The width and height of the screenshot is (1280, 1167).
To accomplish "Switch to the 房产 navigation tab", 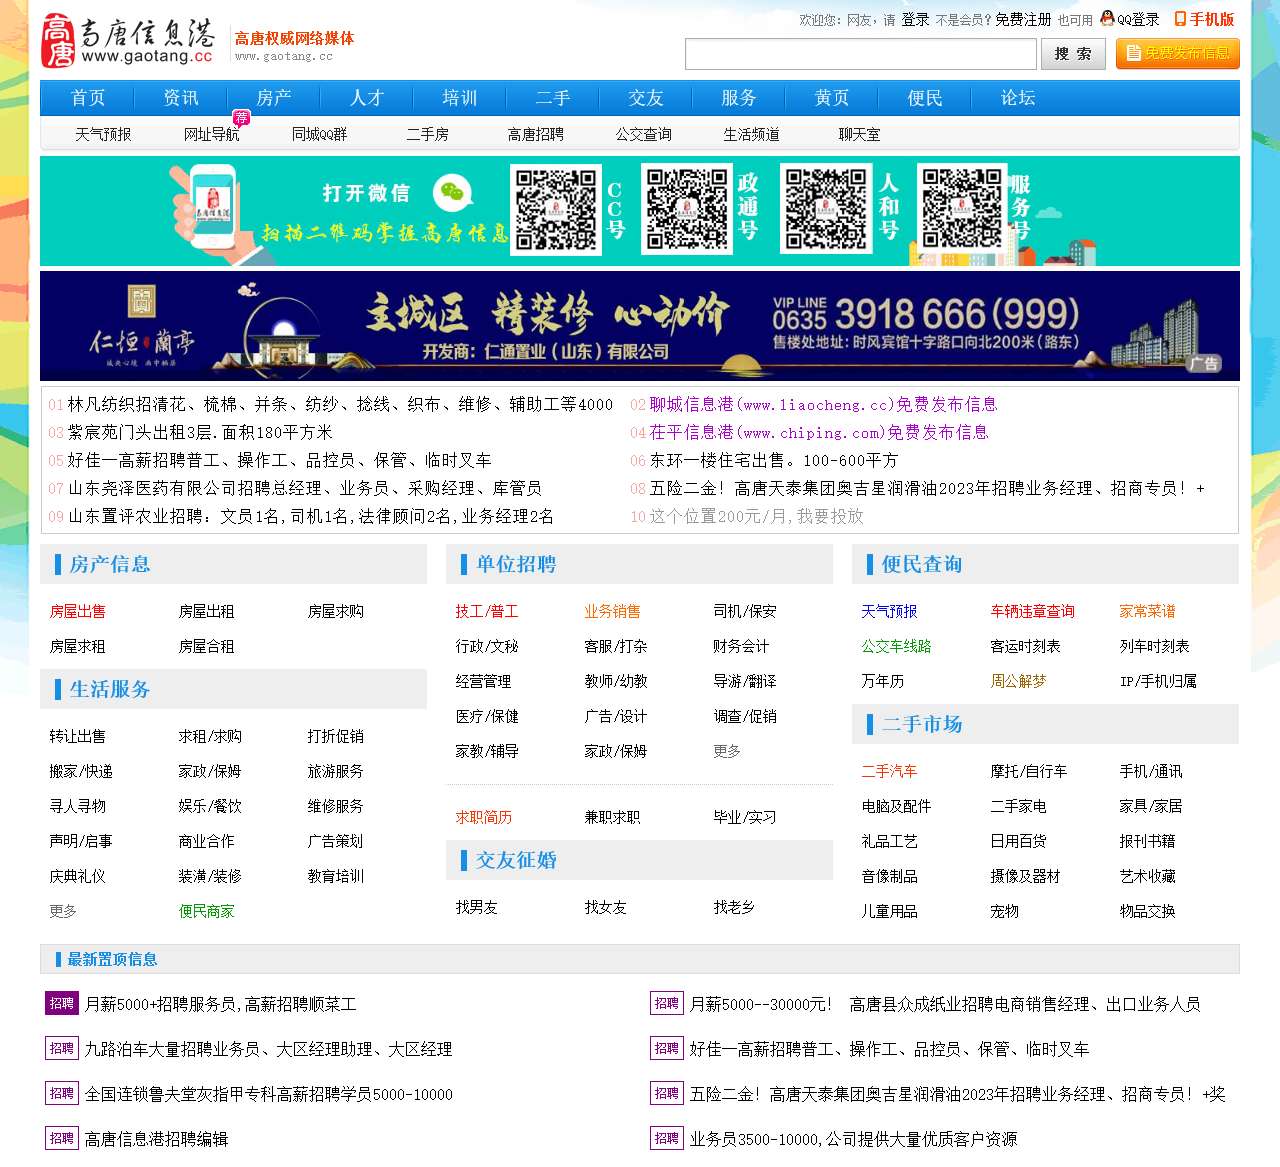I will (x=273, y=98).
